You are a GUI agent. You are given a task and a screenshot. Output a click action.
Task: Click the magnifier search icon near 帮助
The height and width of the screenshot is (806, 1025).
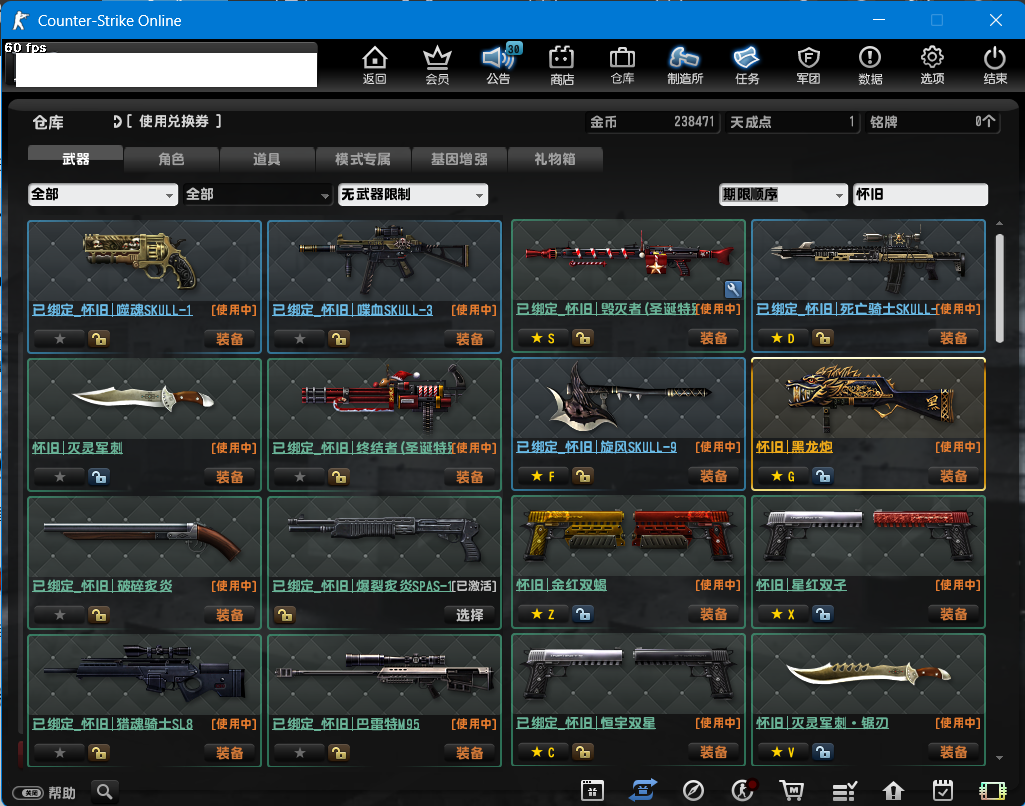point(105,792)
